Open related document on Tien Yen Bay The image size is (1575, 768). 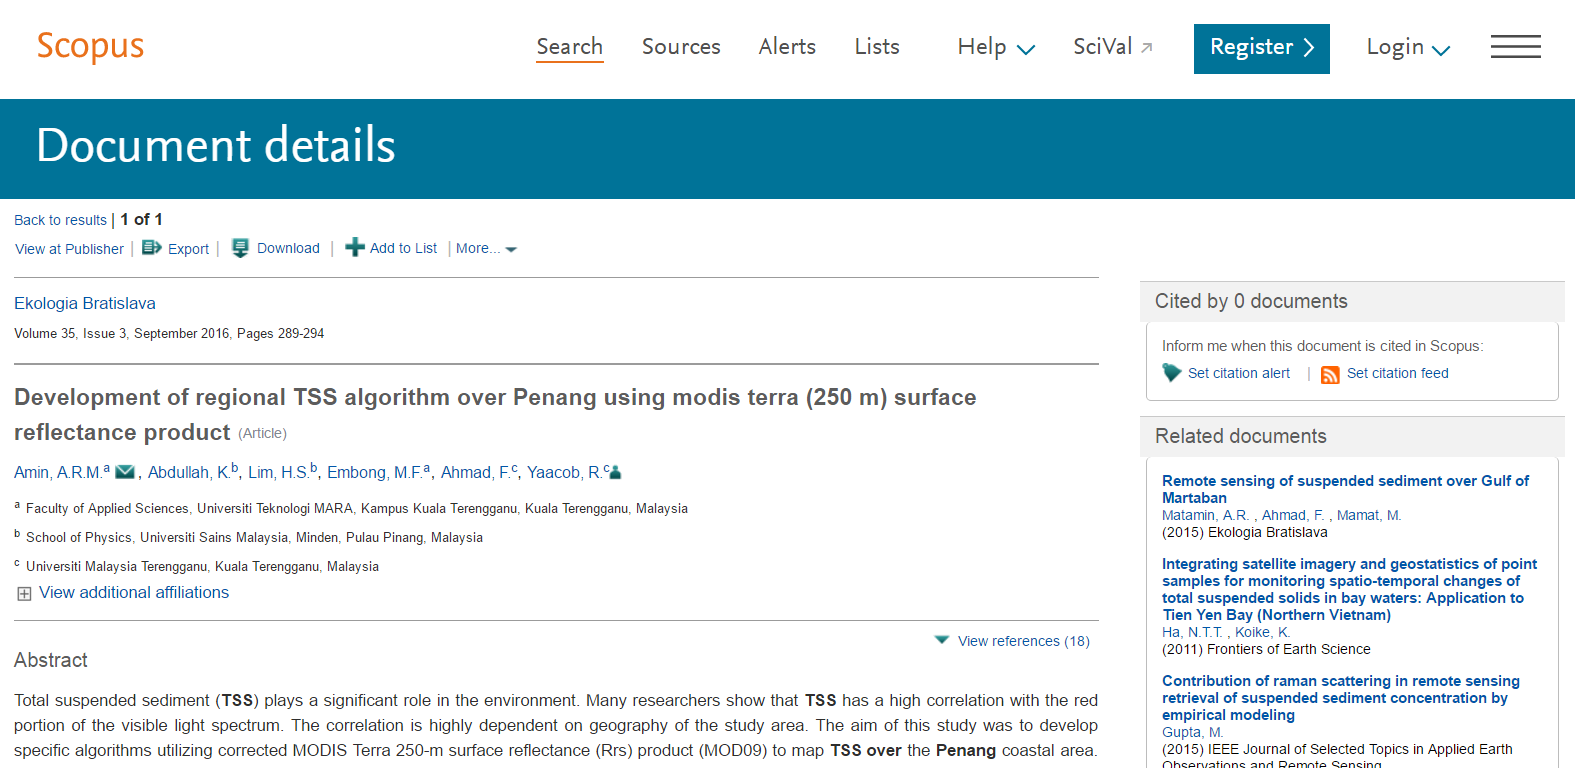coord(1349,589)
